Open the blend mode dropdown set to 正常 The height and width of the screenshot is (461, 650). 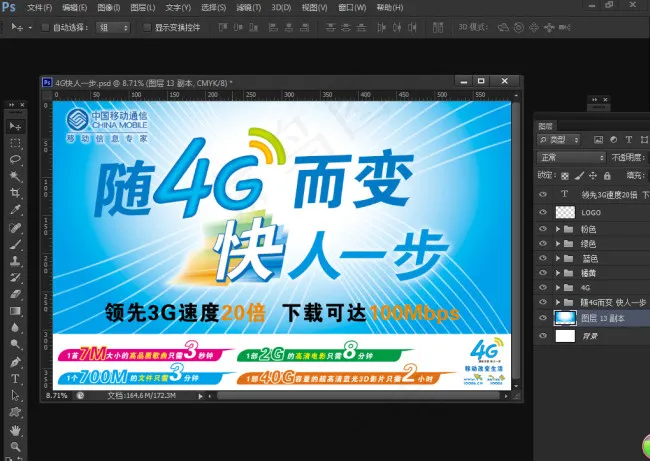tap(571, 158)
